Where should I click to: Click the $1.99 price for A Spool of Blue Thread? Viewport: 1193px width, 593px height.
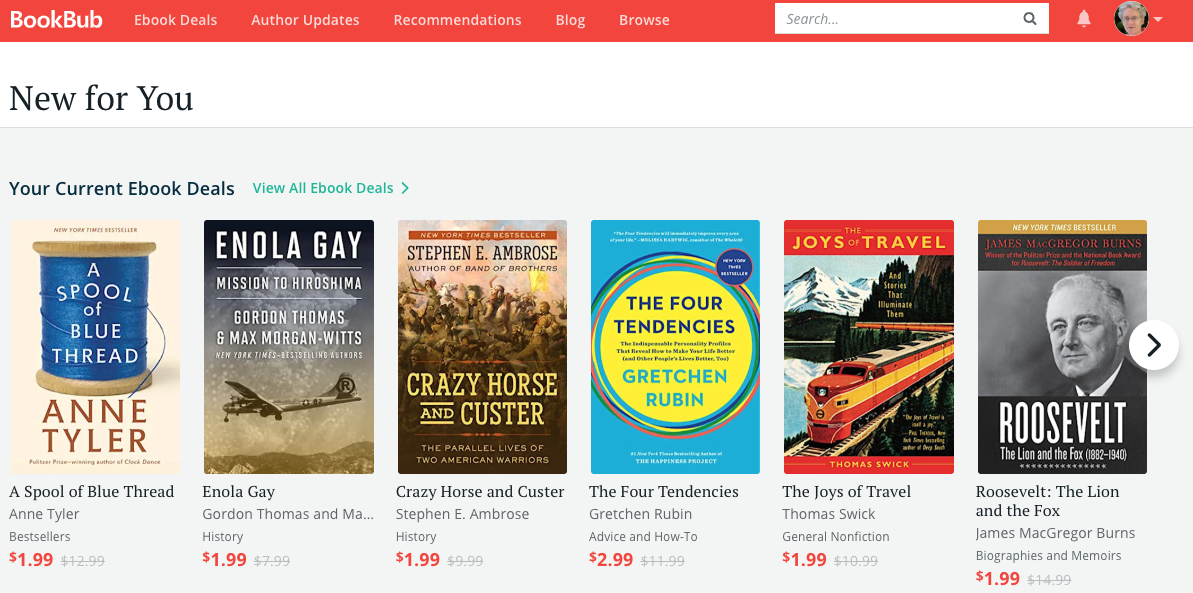point(31,560)
